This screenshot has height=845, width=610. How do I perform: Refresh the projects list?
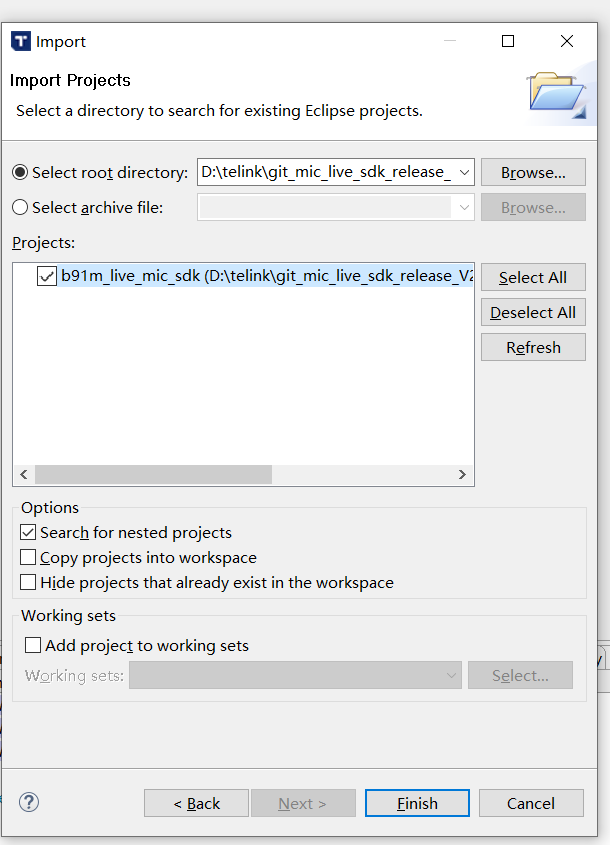(x=533, y=347)
